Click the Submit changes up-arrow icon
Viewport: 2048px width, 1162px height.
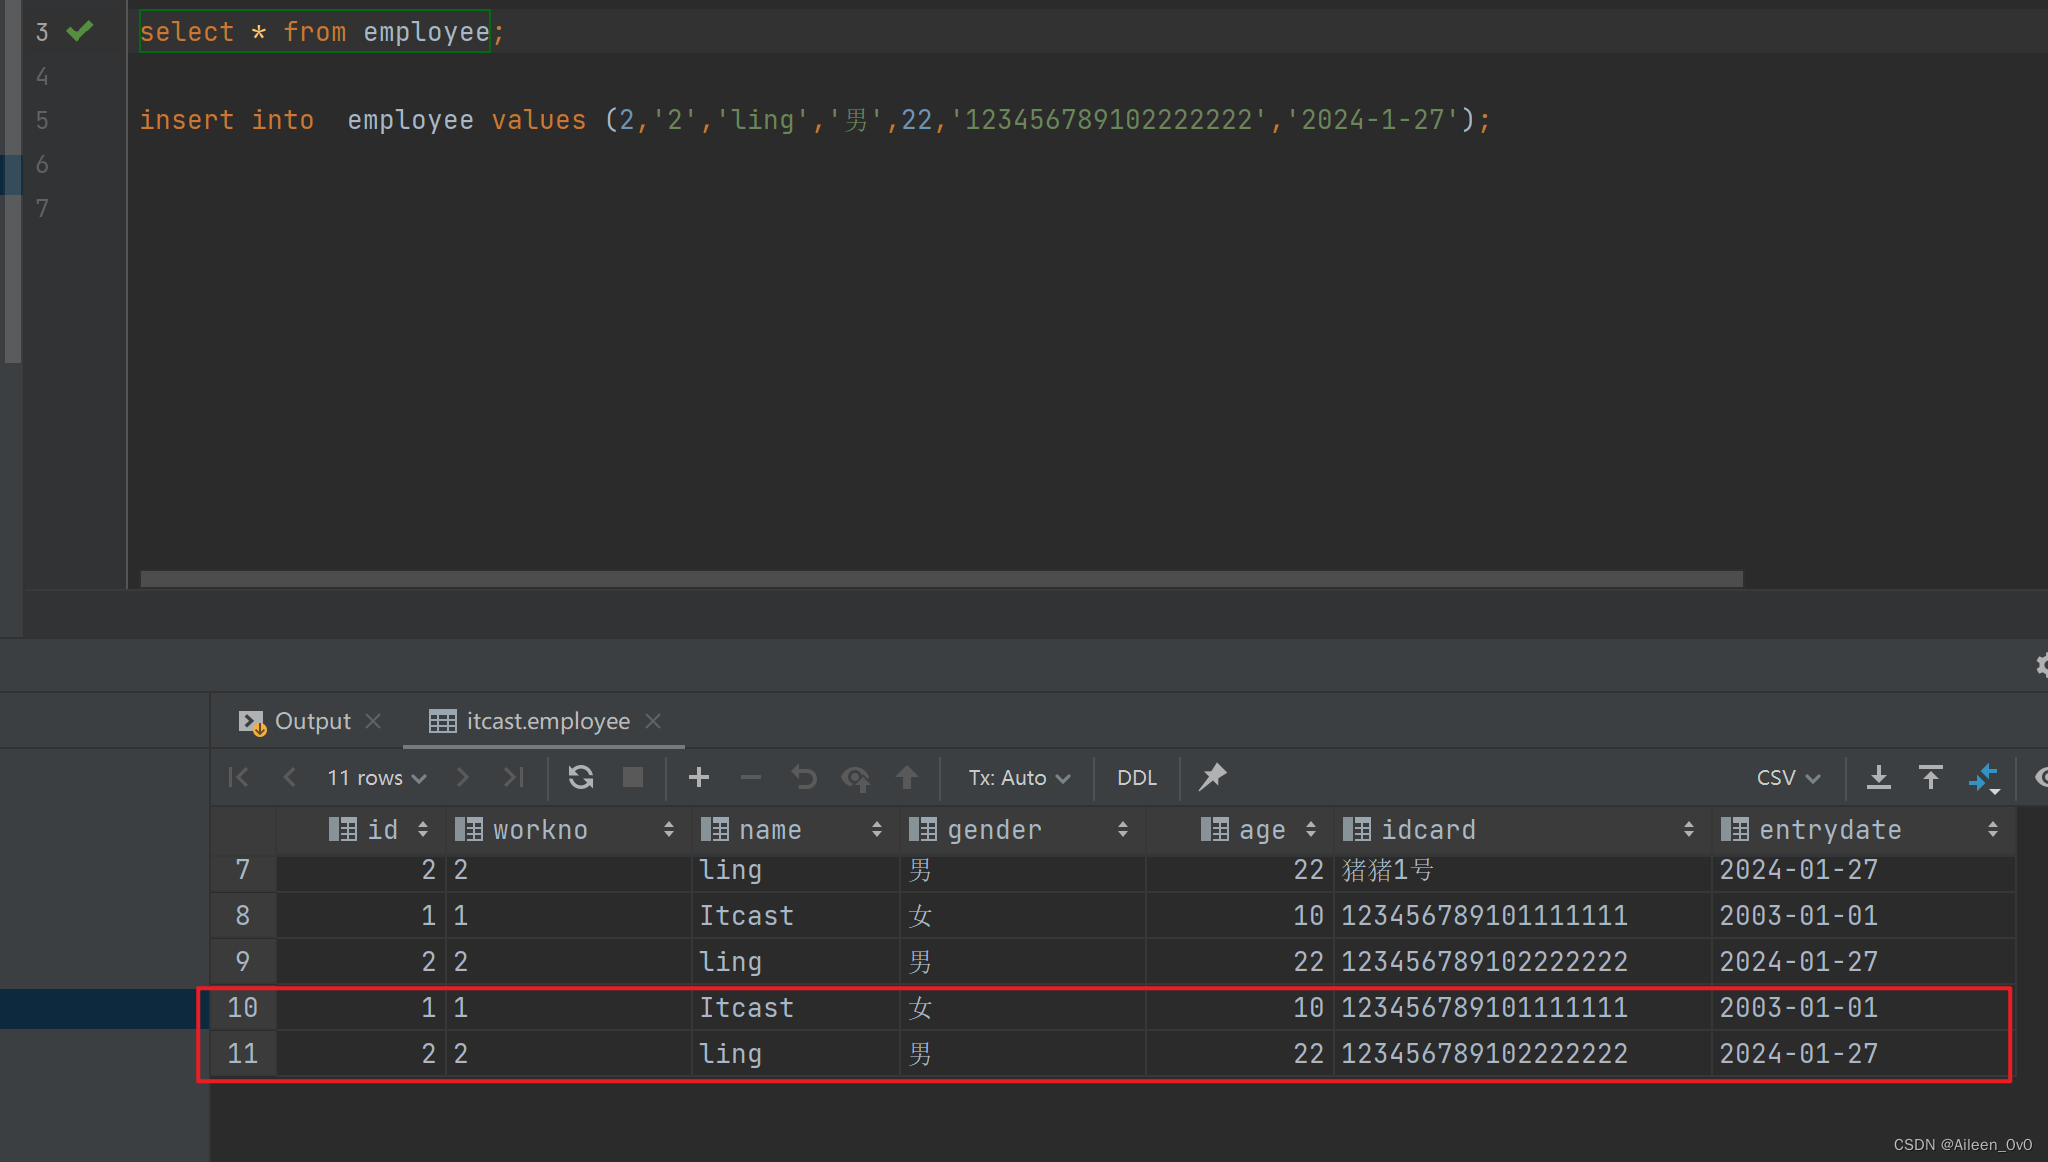pyautogui.click(x=907, y=777)
